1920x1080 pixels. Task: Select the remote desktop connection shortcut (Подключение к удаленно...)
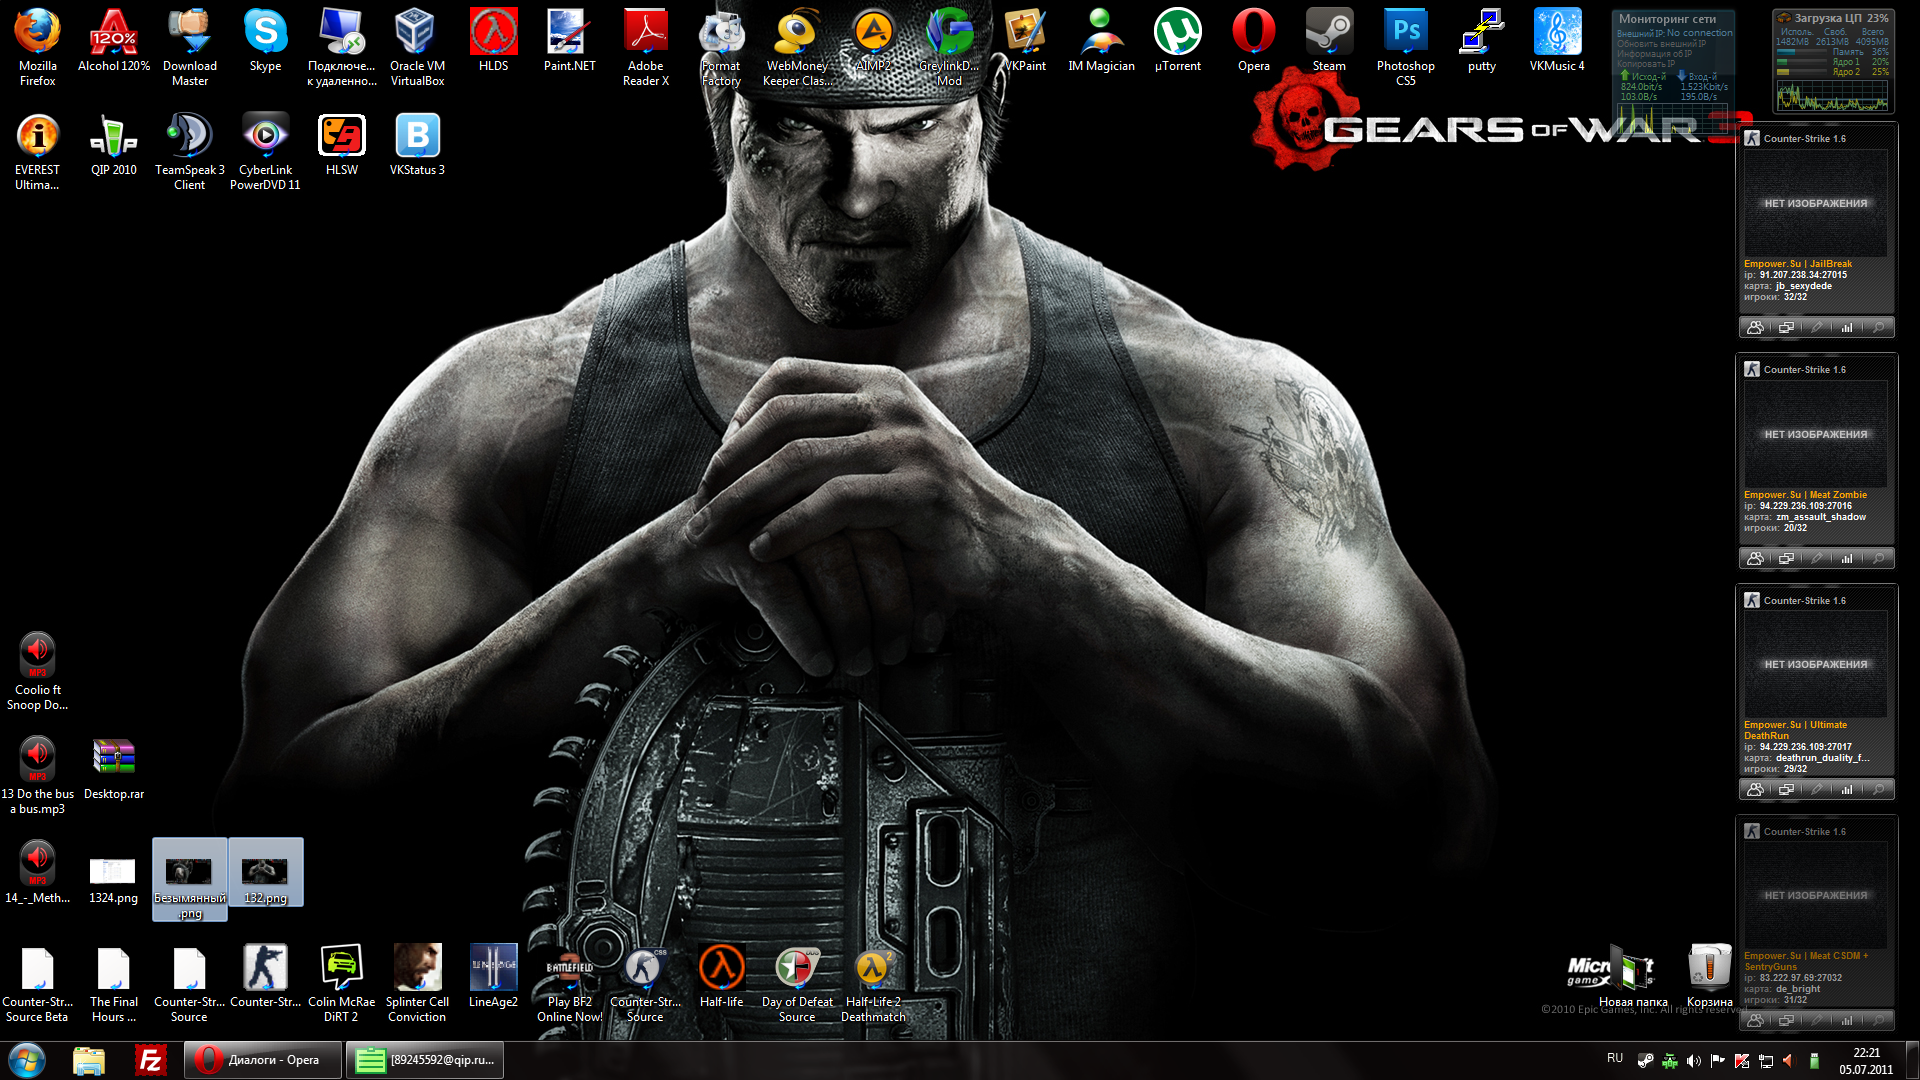(342, 47)
